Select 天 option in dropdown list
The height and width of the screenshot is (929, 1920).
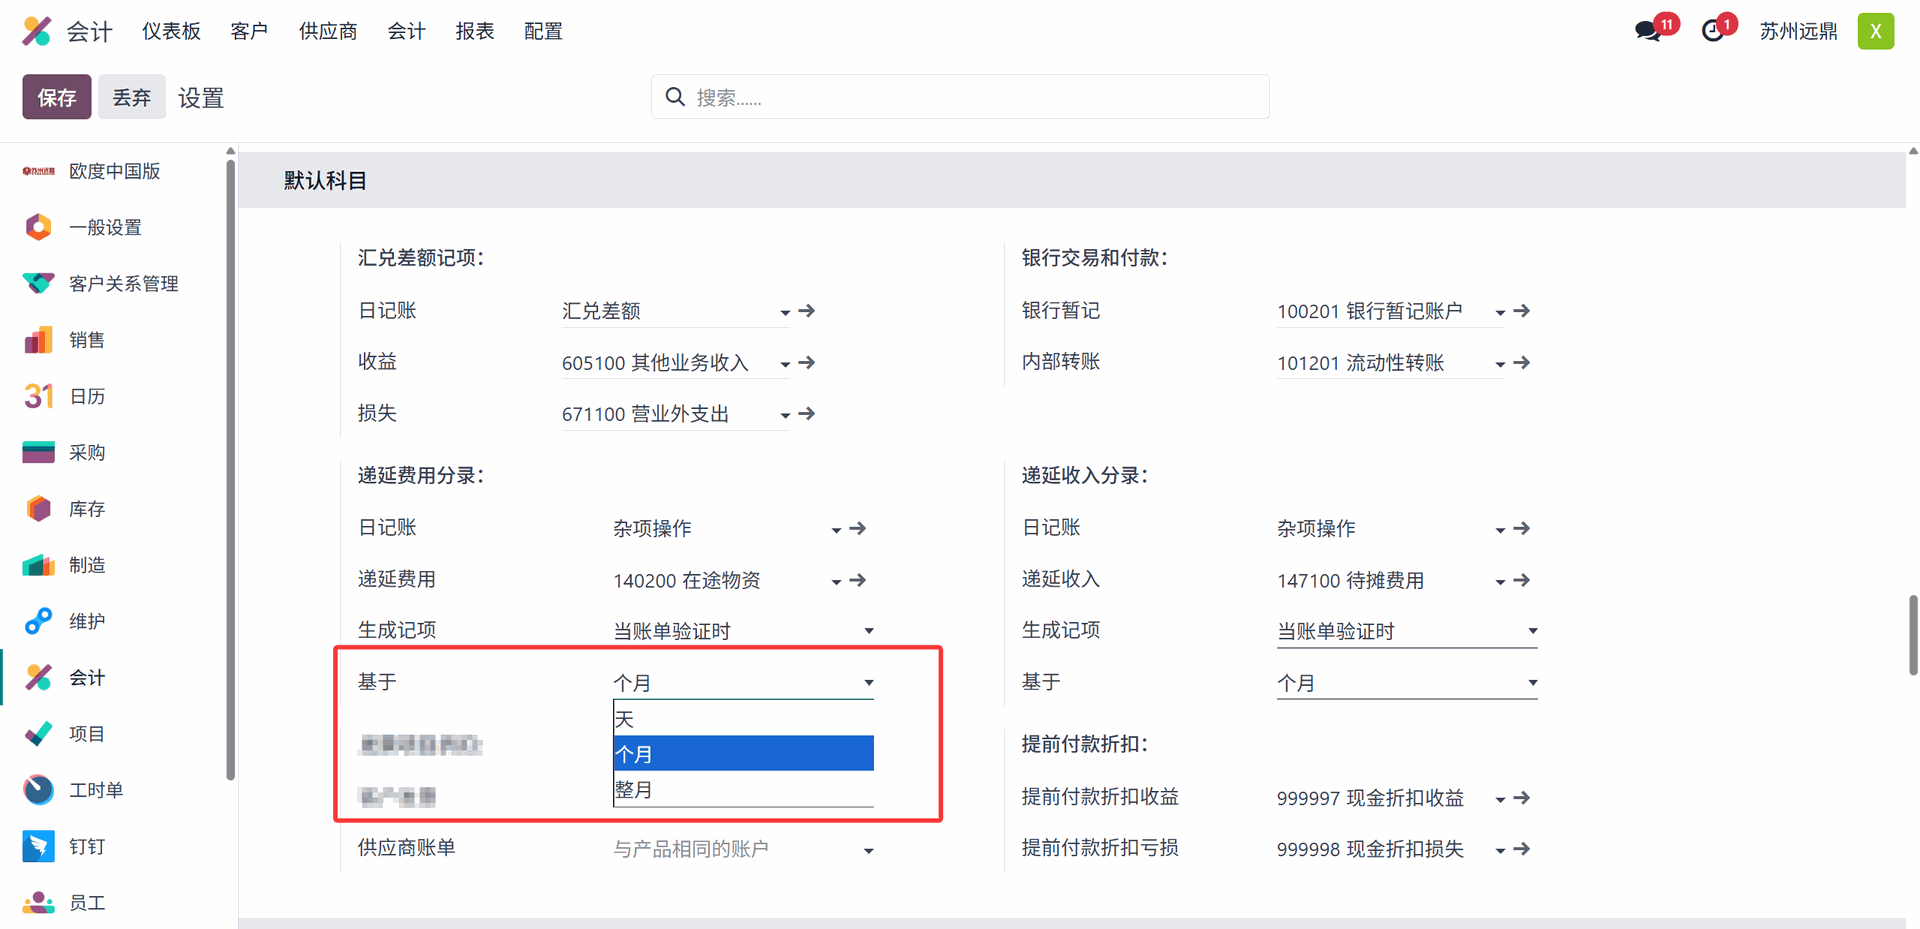(742, 719)
